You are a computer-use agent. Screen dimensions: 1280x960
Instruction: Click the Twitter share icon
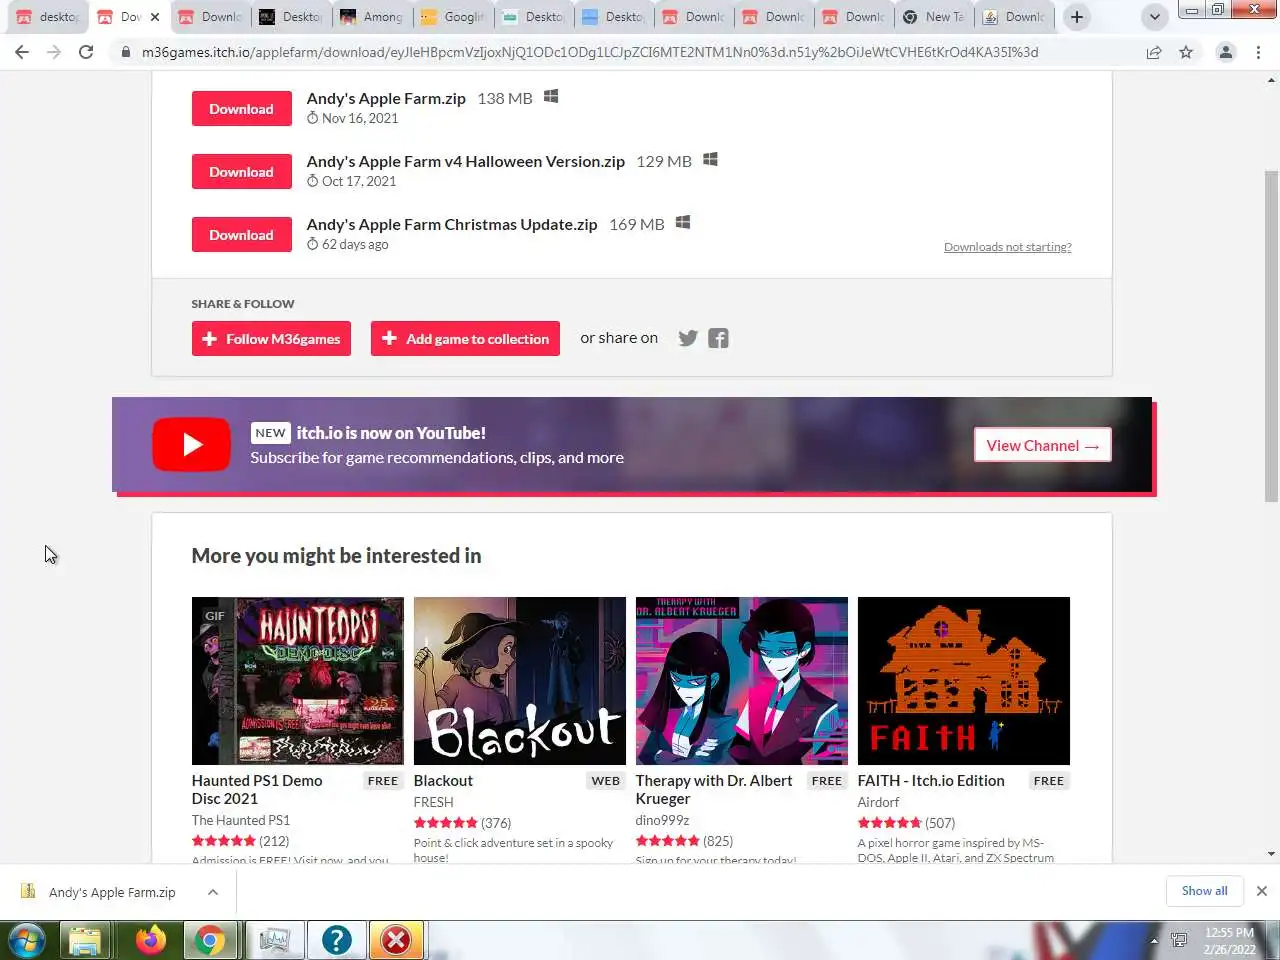(688, 338)
